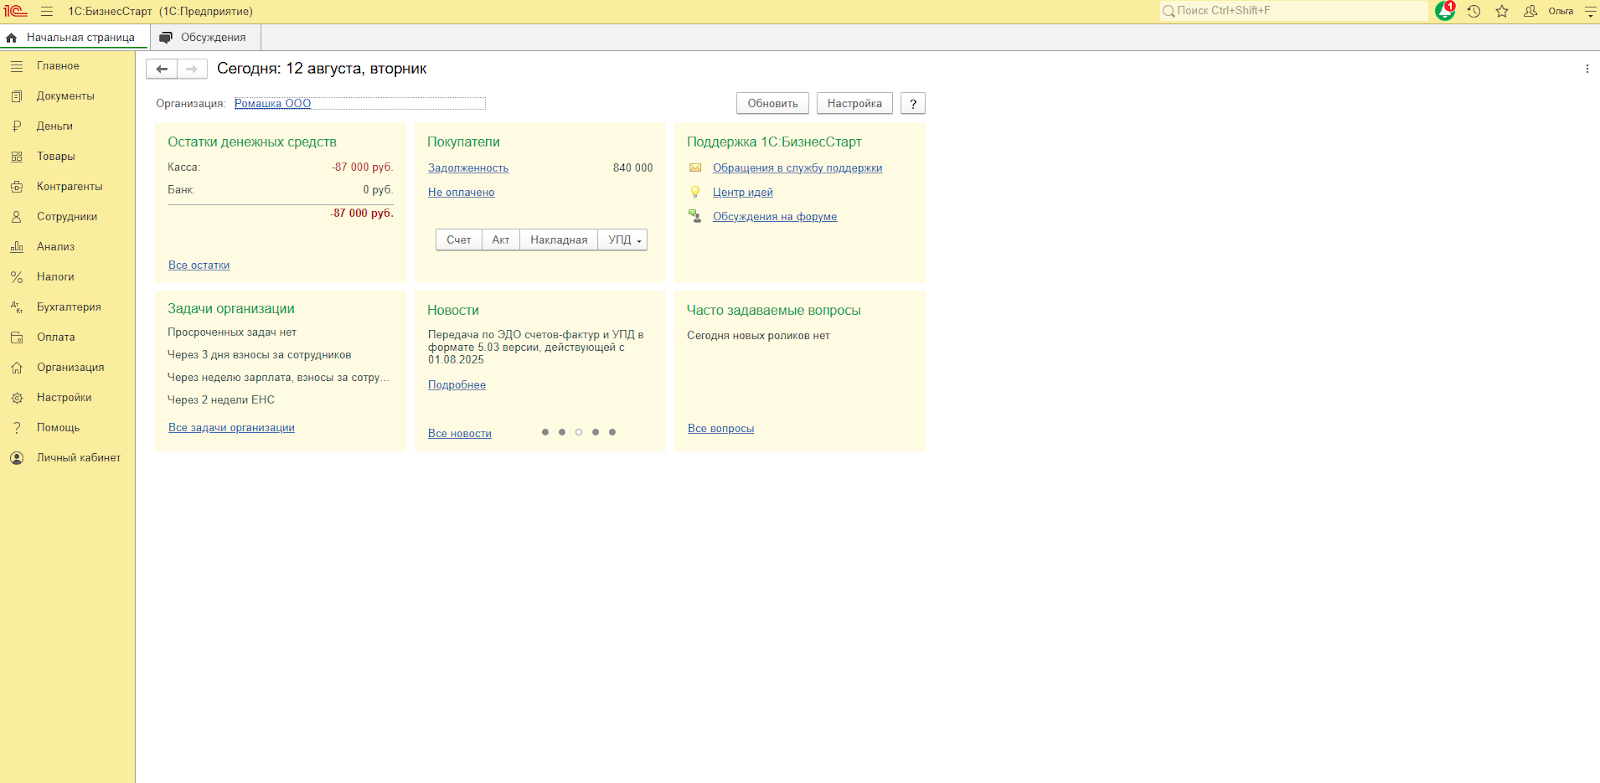The height and width of the screenshot is (783, 1600).
Task: Click the back arrow navigation button
Action: [162, 69]
